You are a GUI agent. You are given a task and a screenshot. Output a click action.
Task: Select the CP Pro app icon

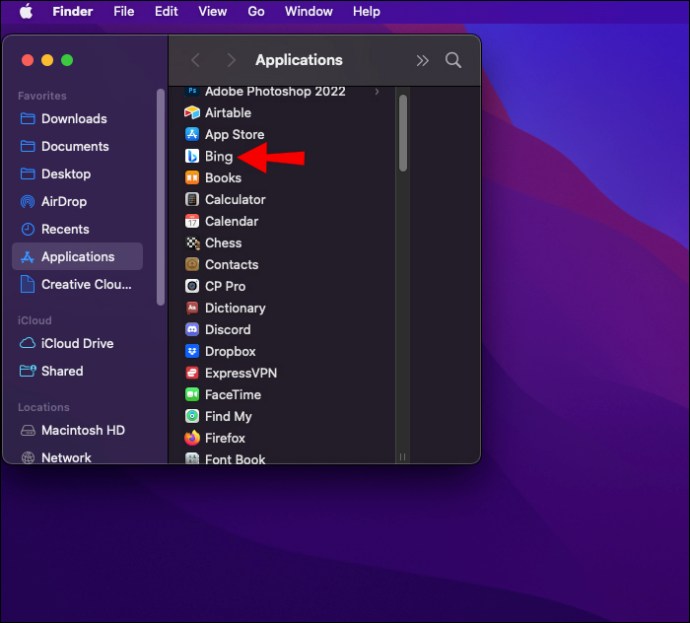click(192, 286)
